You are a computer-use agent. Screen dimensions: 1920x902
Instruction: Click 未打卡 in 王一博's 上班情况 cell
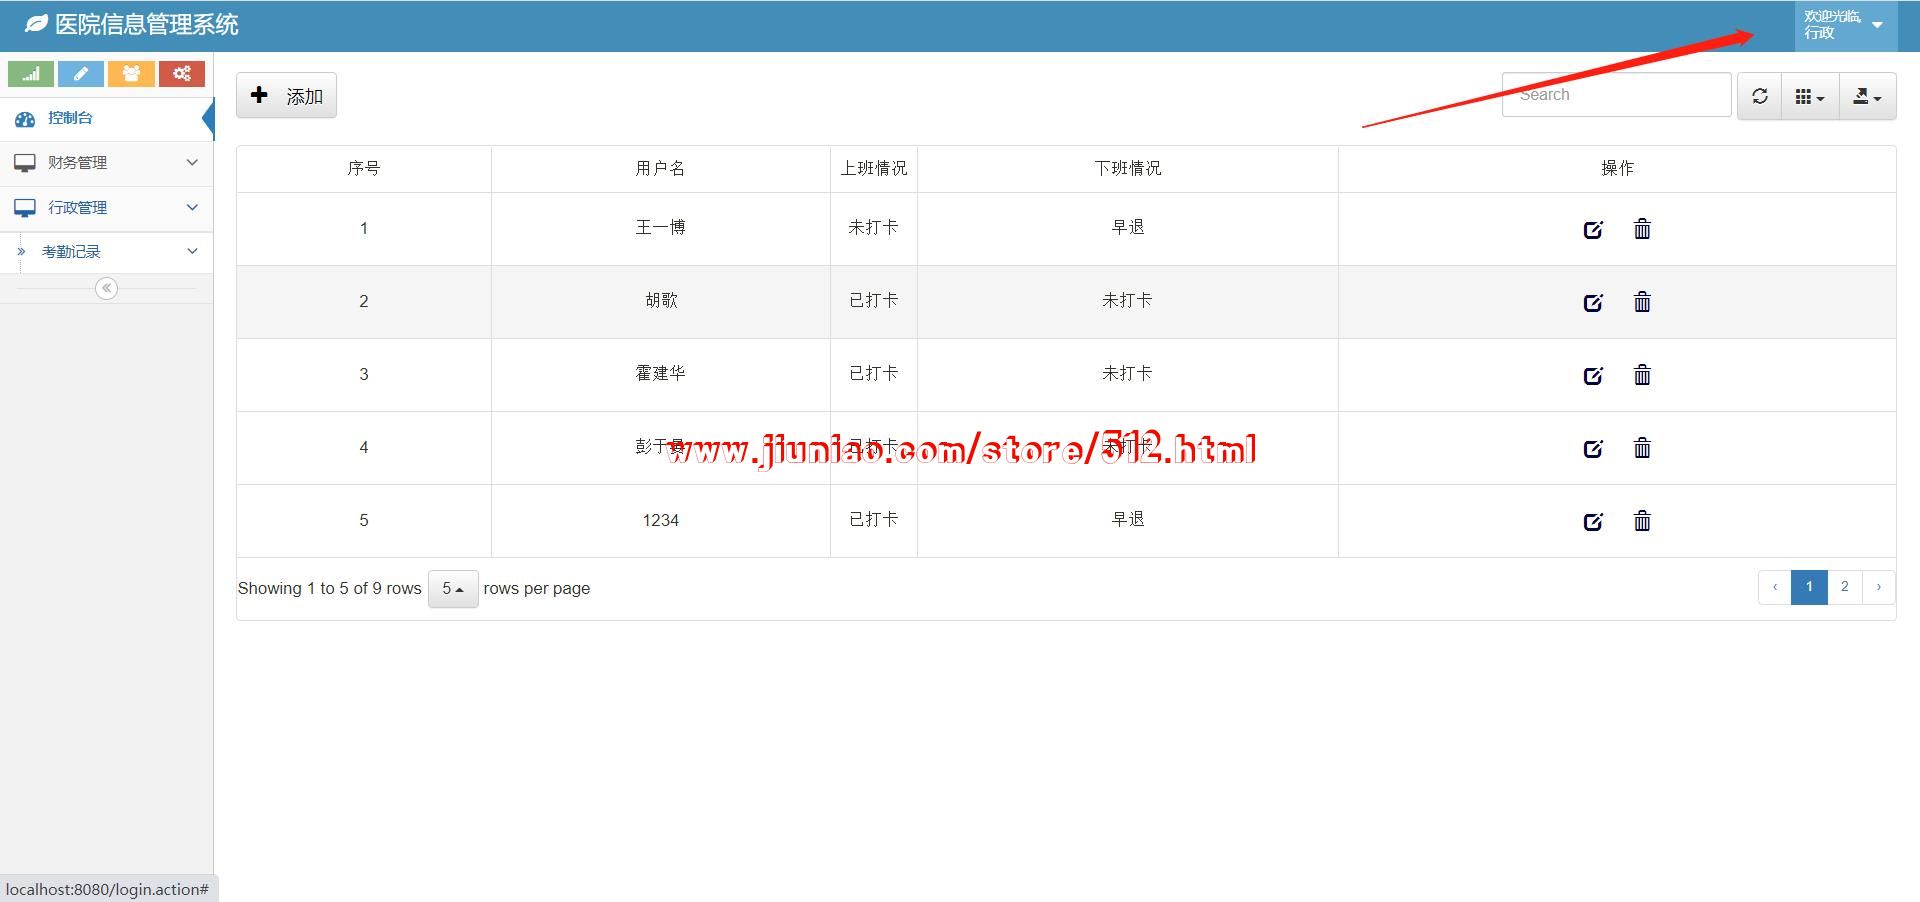click(874, 228)
